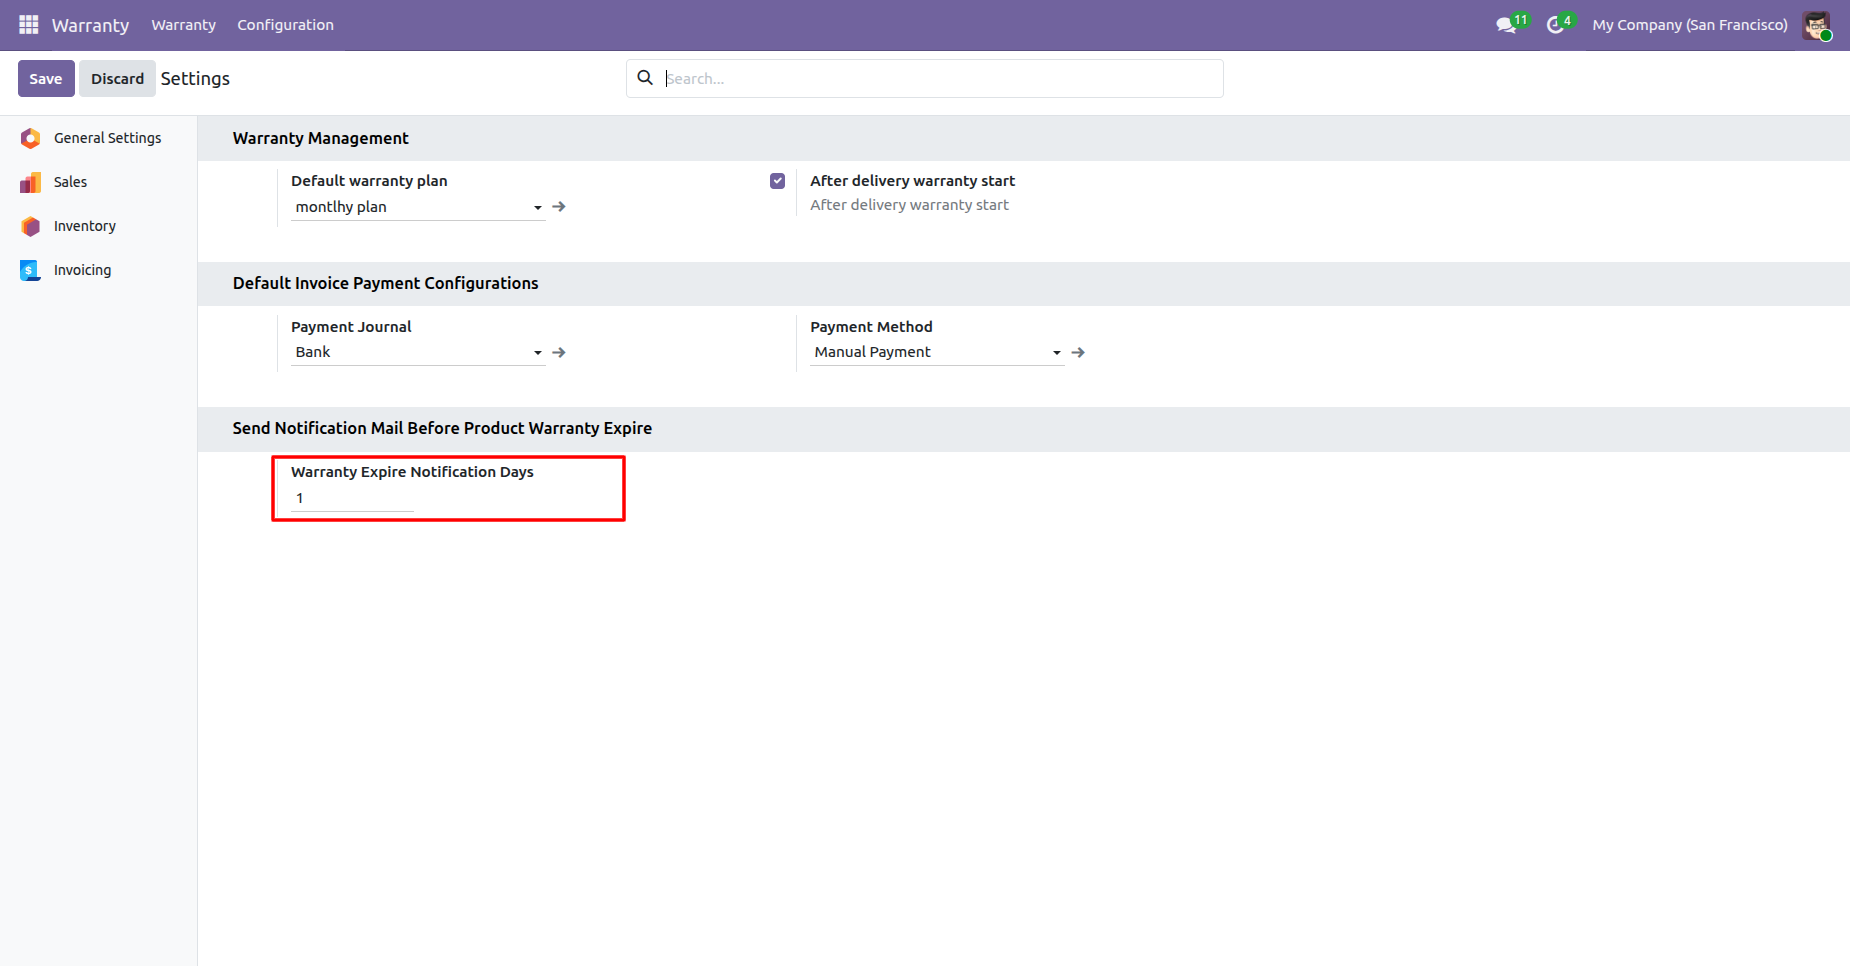The image size is (1850, 966).
Task: Open Payment Journal external link arrow
Action: [x=559, y=352]
